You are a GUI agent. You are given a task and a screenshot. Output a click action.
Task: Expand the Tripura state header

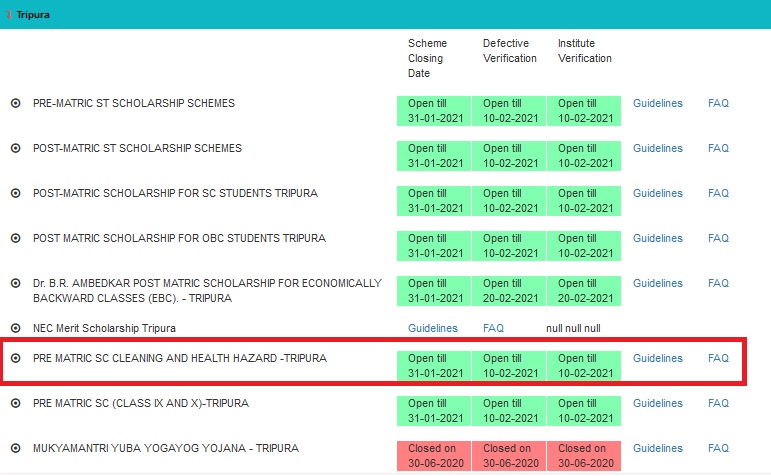[32, 15]
